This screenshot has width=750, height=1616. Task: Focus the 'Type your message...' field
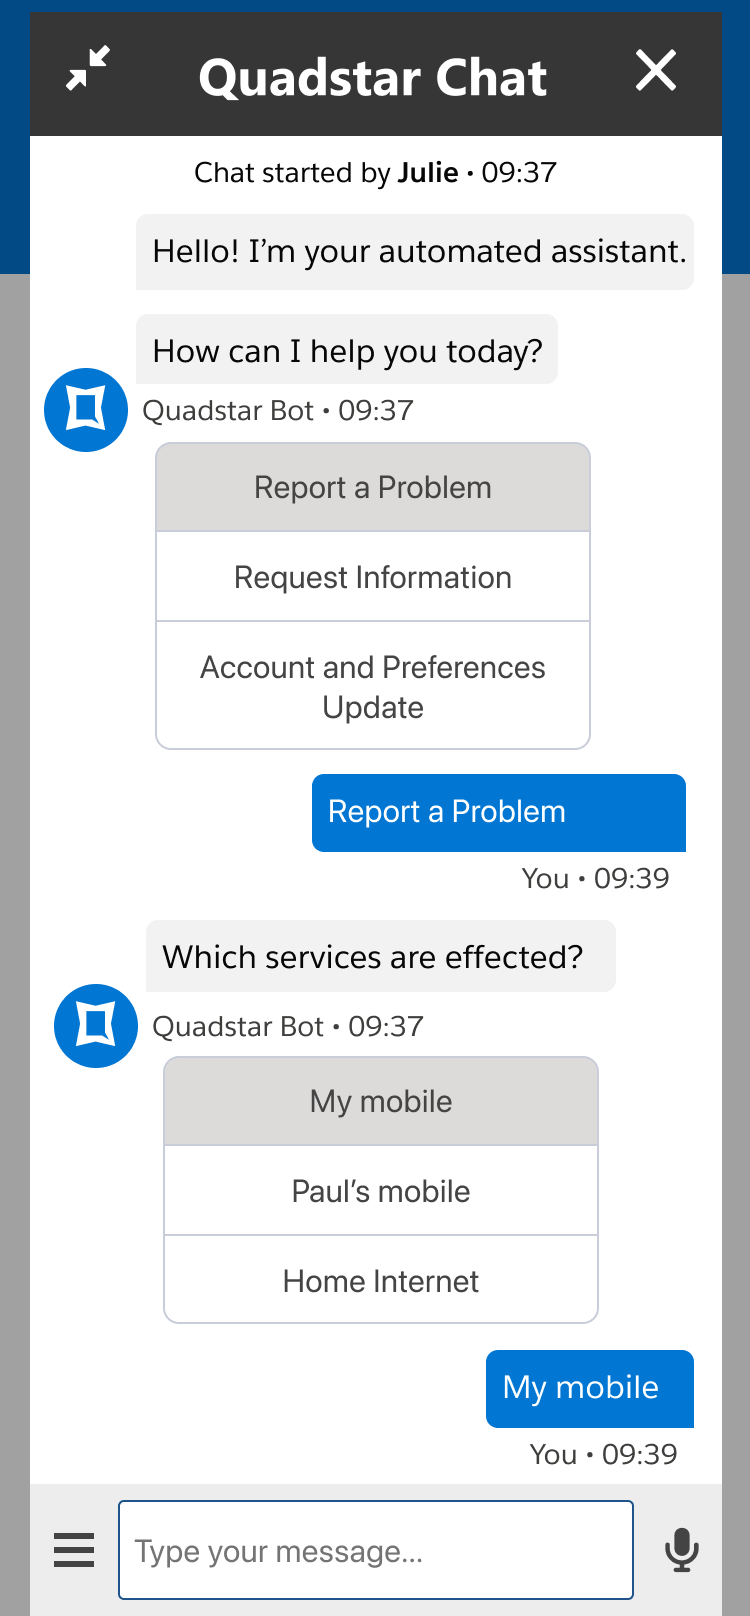pyautogui.click(x=375, y=1550)
